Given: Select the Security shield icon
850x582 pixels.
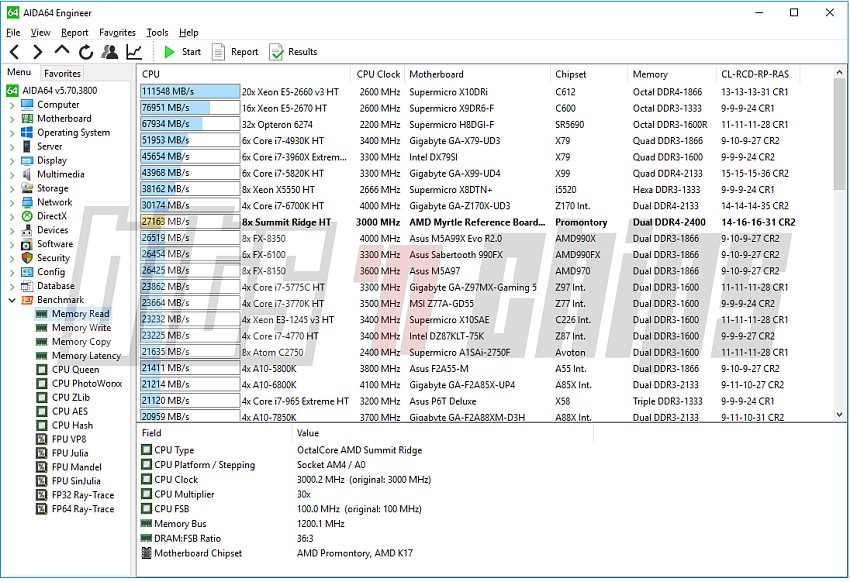Looking at the screenshot, I should 27,258.
